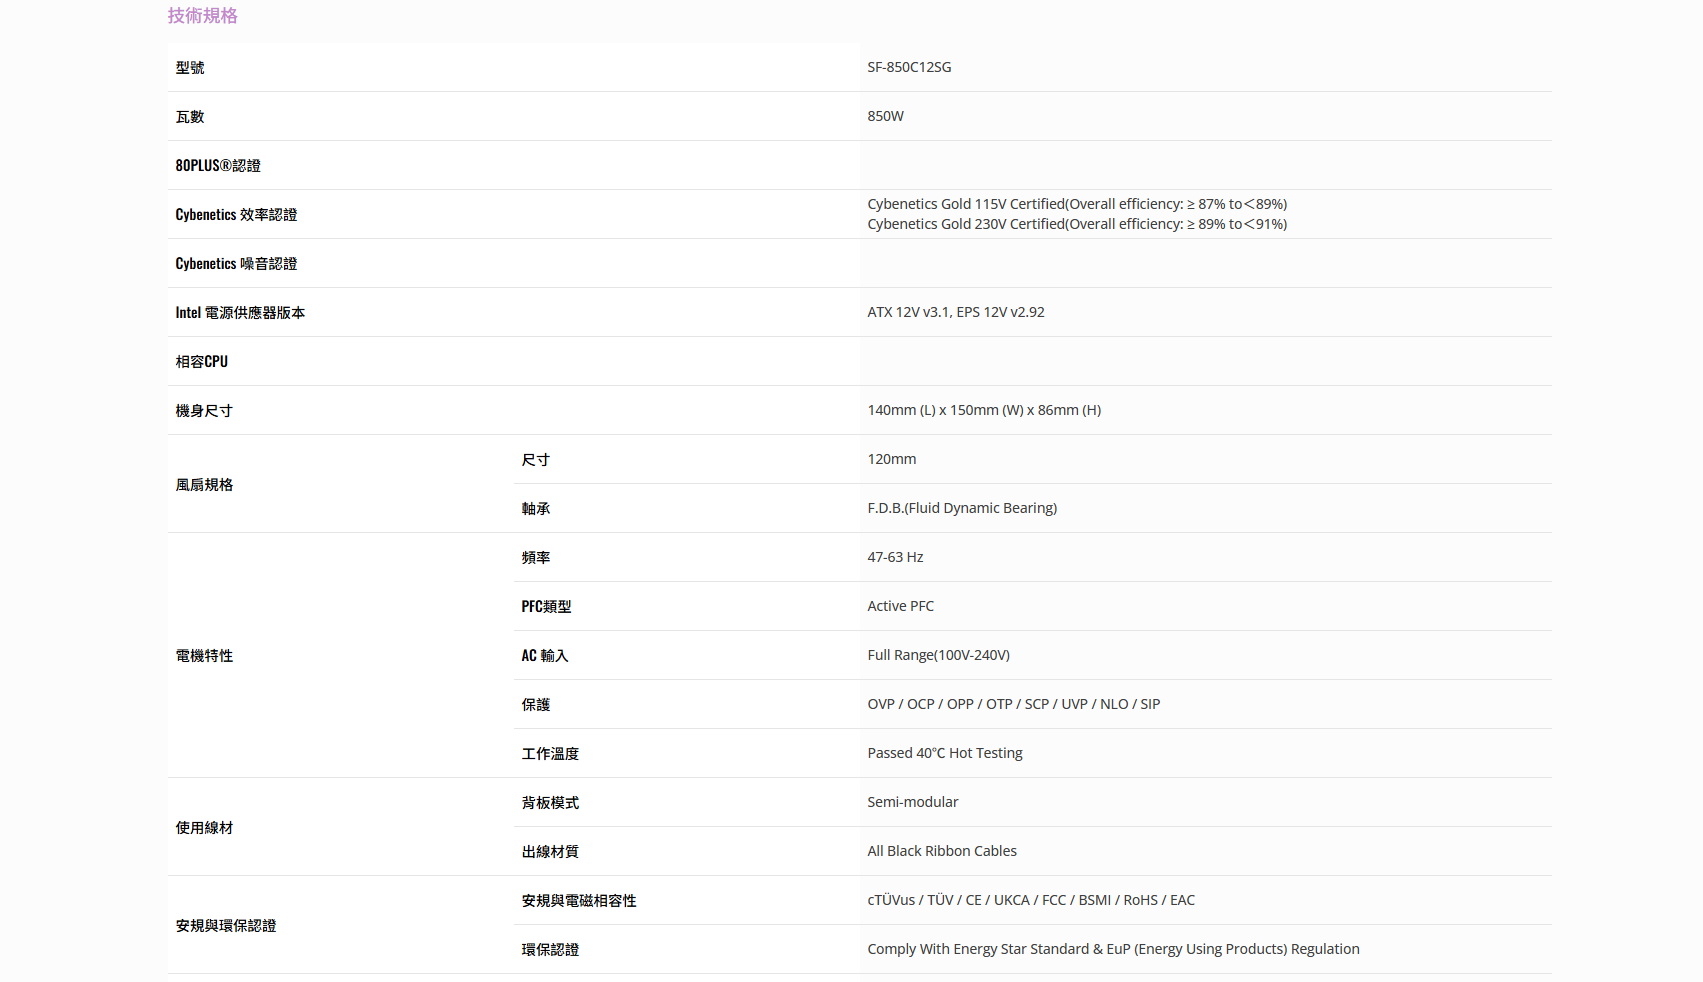Select the OVP / OCP / OPP protections list

pyautogui.click(x=1014, y=704)
